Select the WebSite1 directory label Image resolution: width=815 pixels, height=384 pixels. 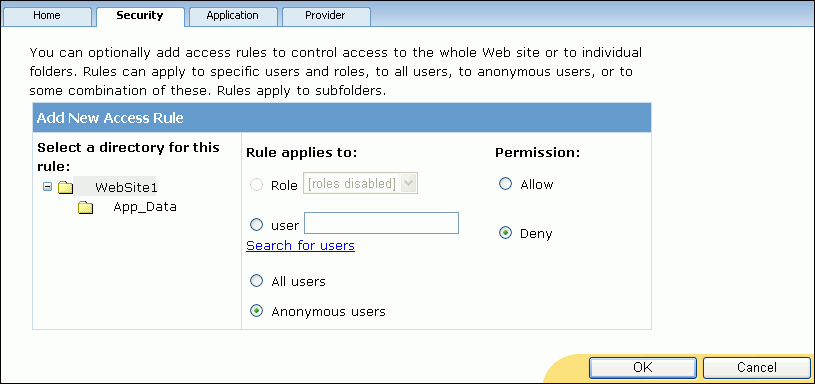point(126,187)
